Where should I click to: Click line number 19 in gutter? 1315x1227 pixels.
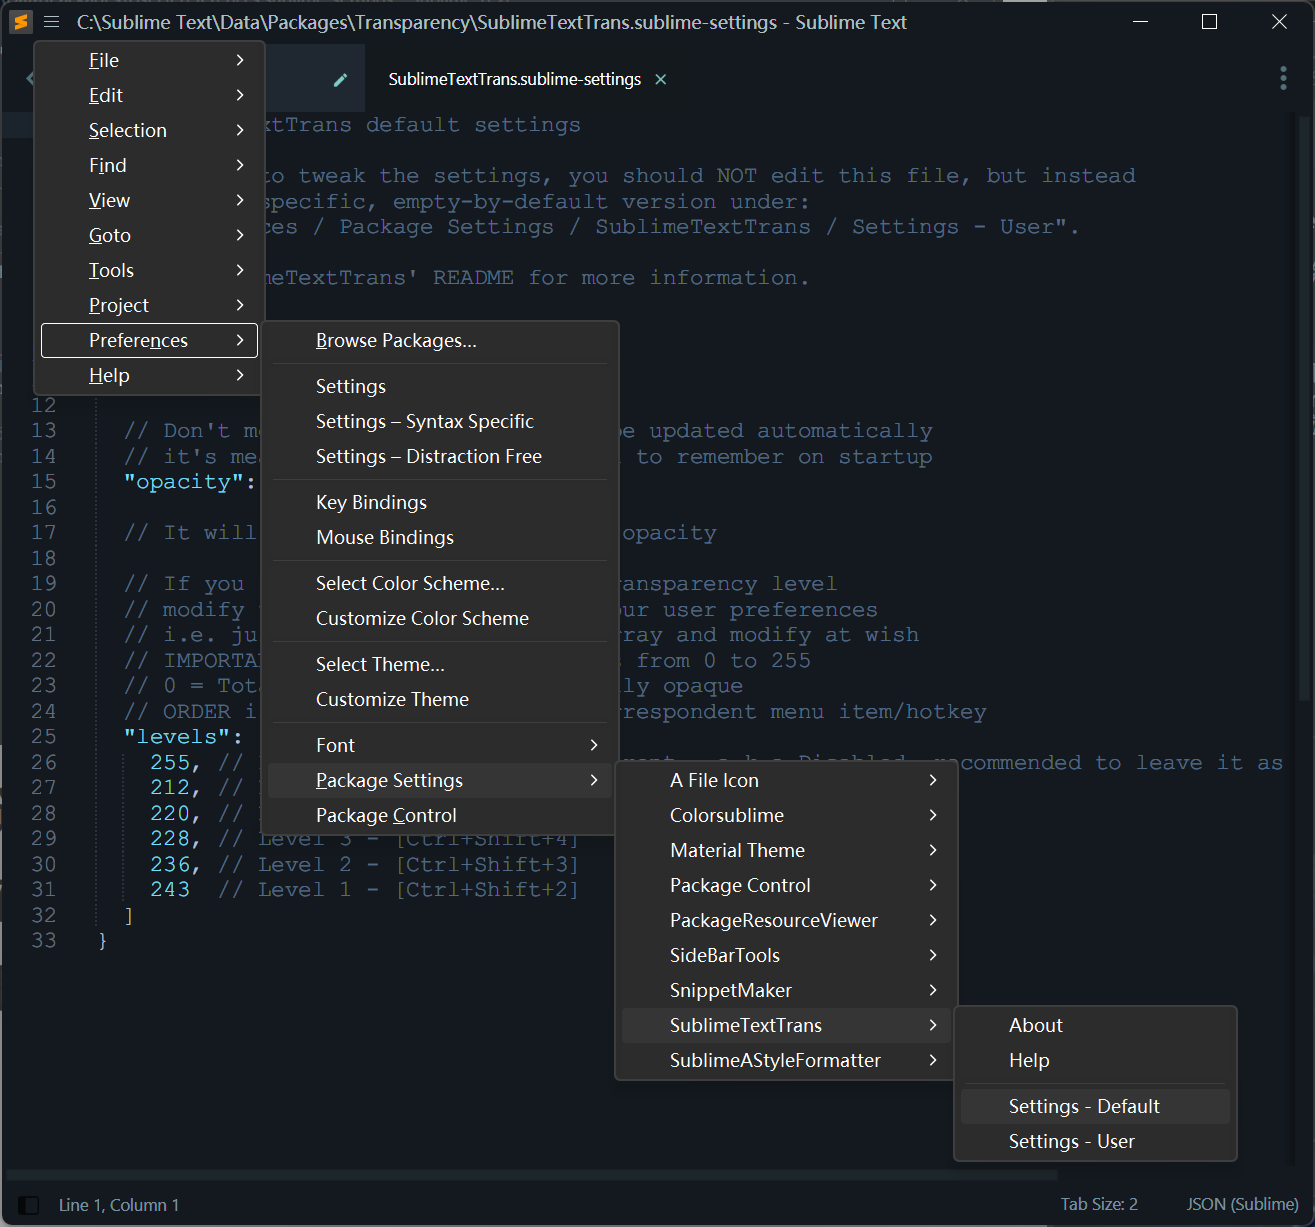tap(44, 583)
